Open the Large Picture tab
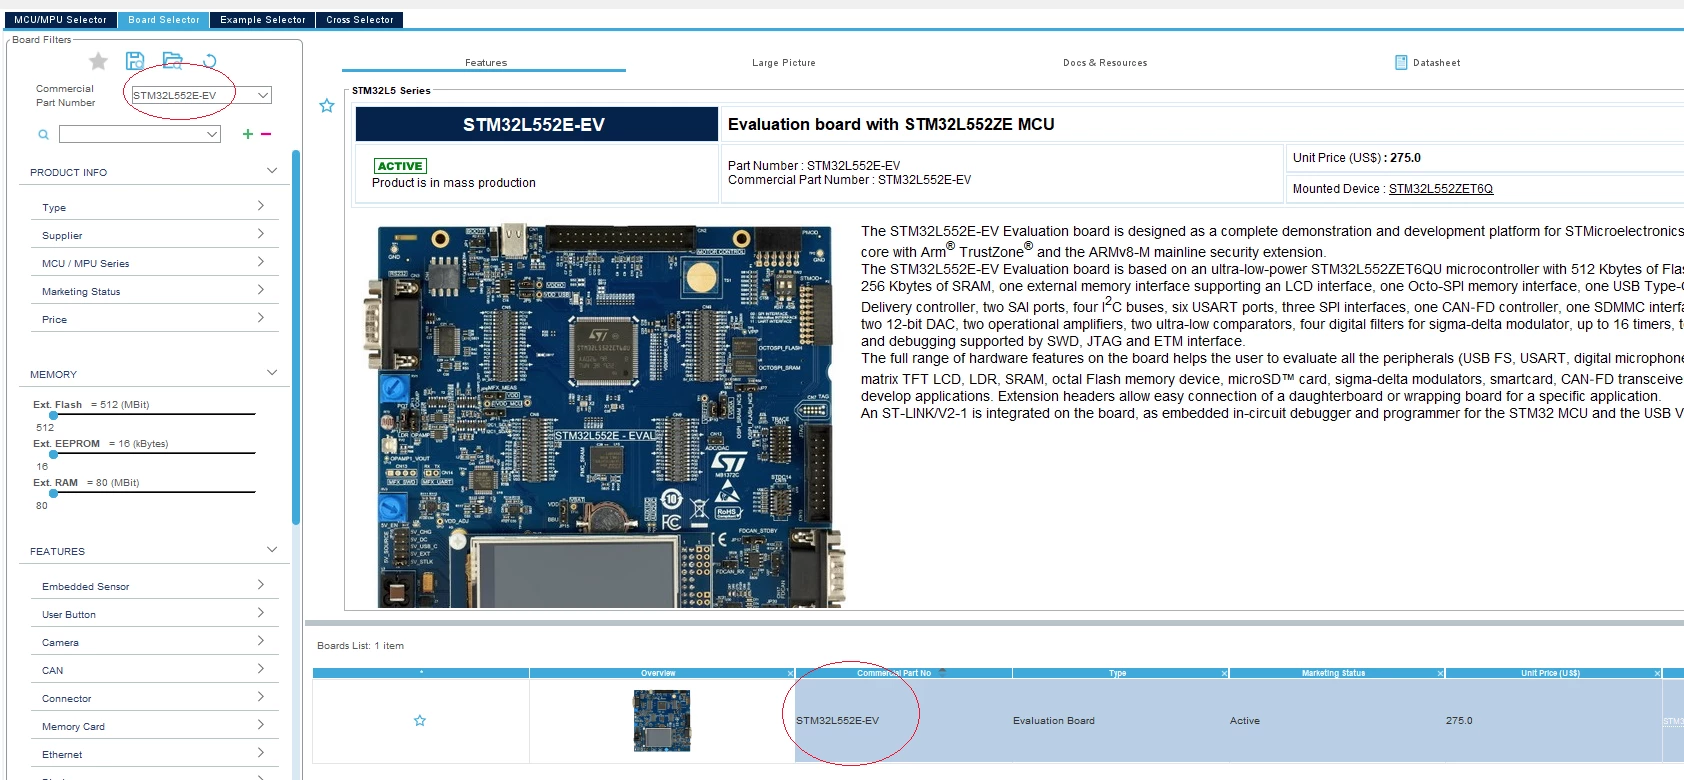 coord(784,63)
